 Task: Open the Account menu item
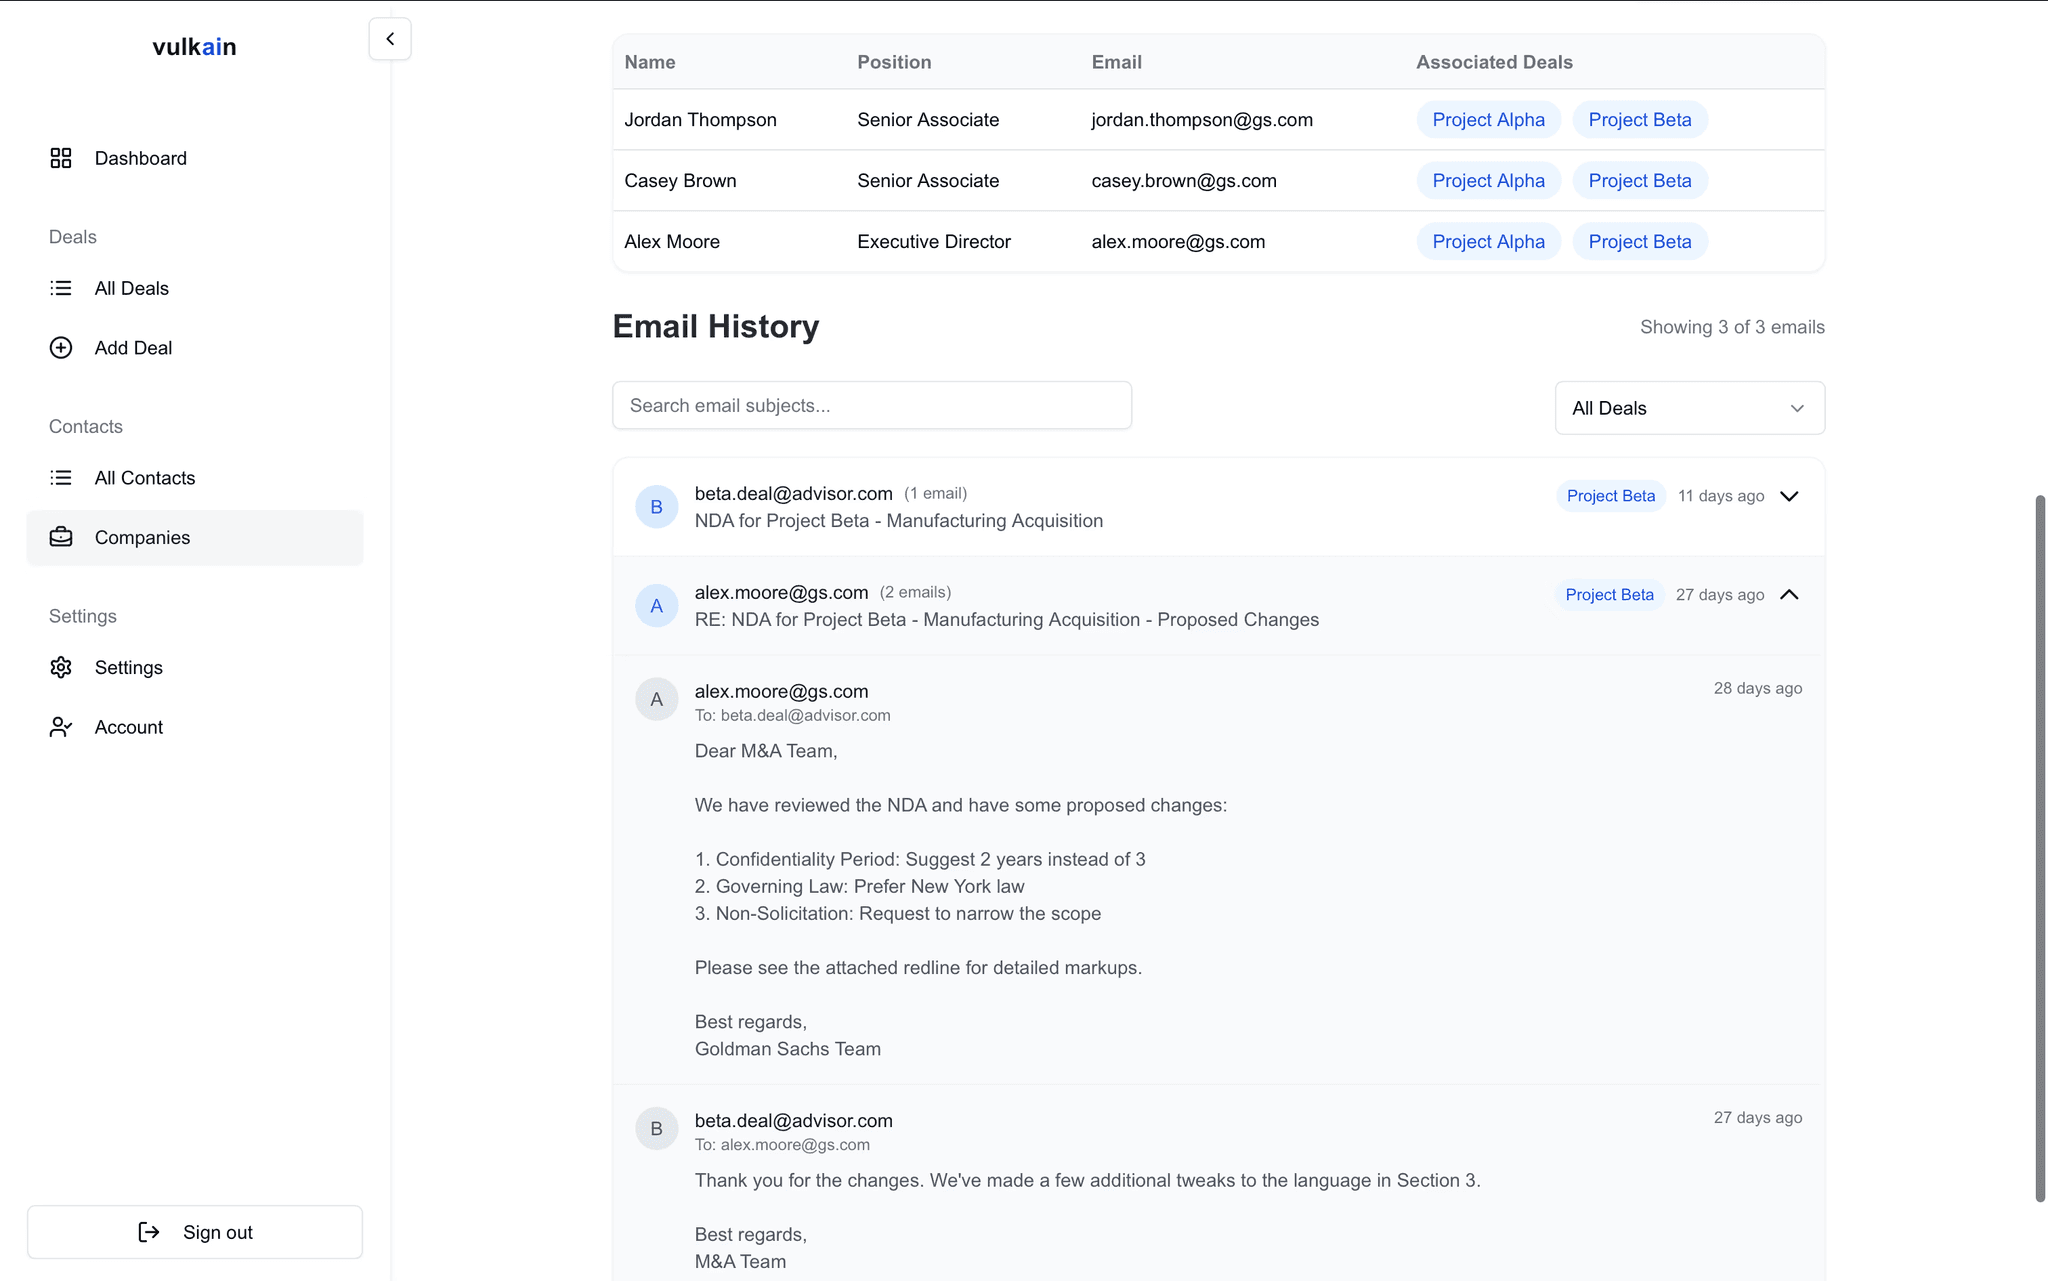point(129,727)
